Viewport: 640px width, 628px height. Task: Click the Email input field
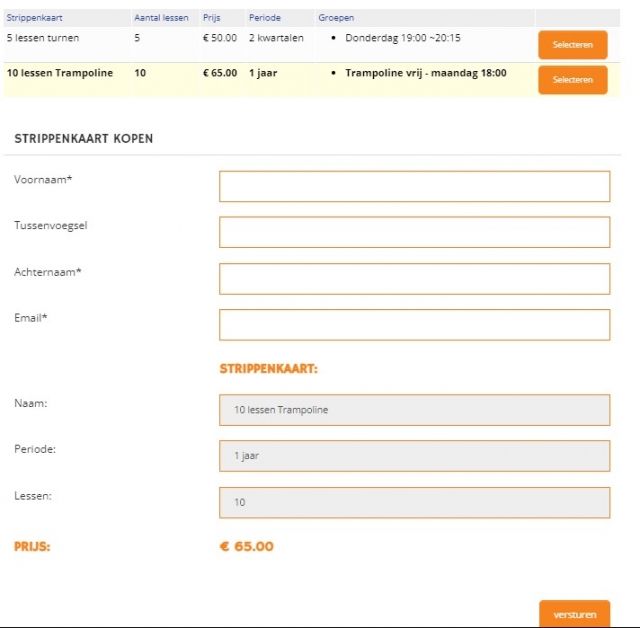(414, 325)
